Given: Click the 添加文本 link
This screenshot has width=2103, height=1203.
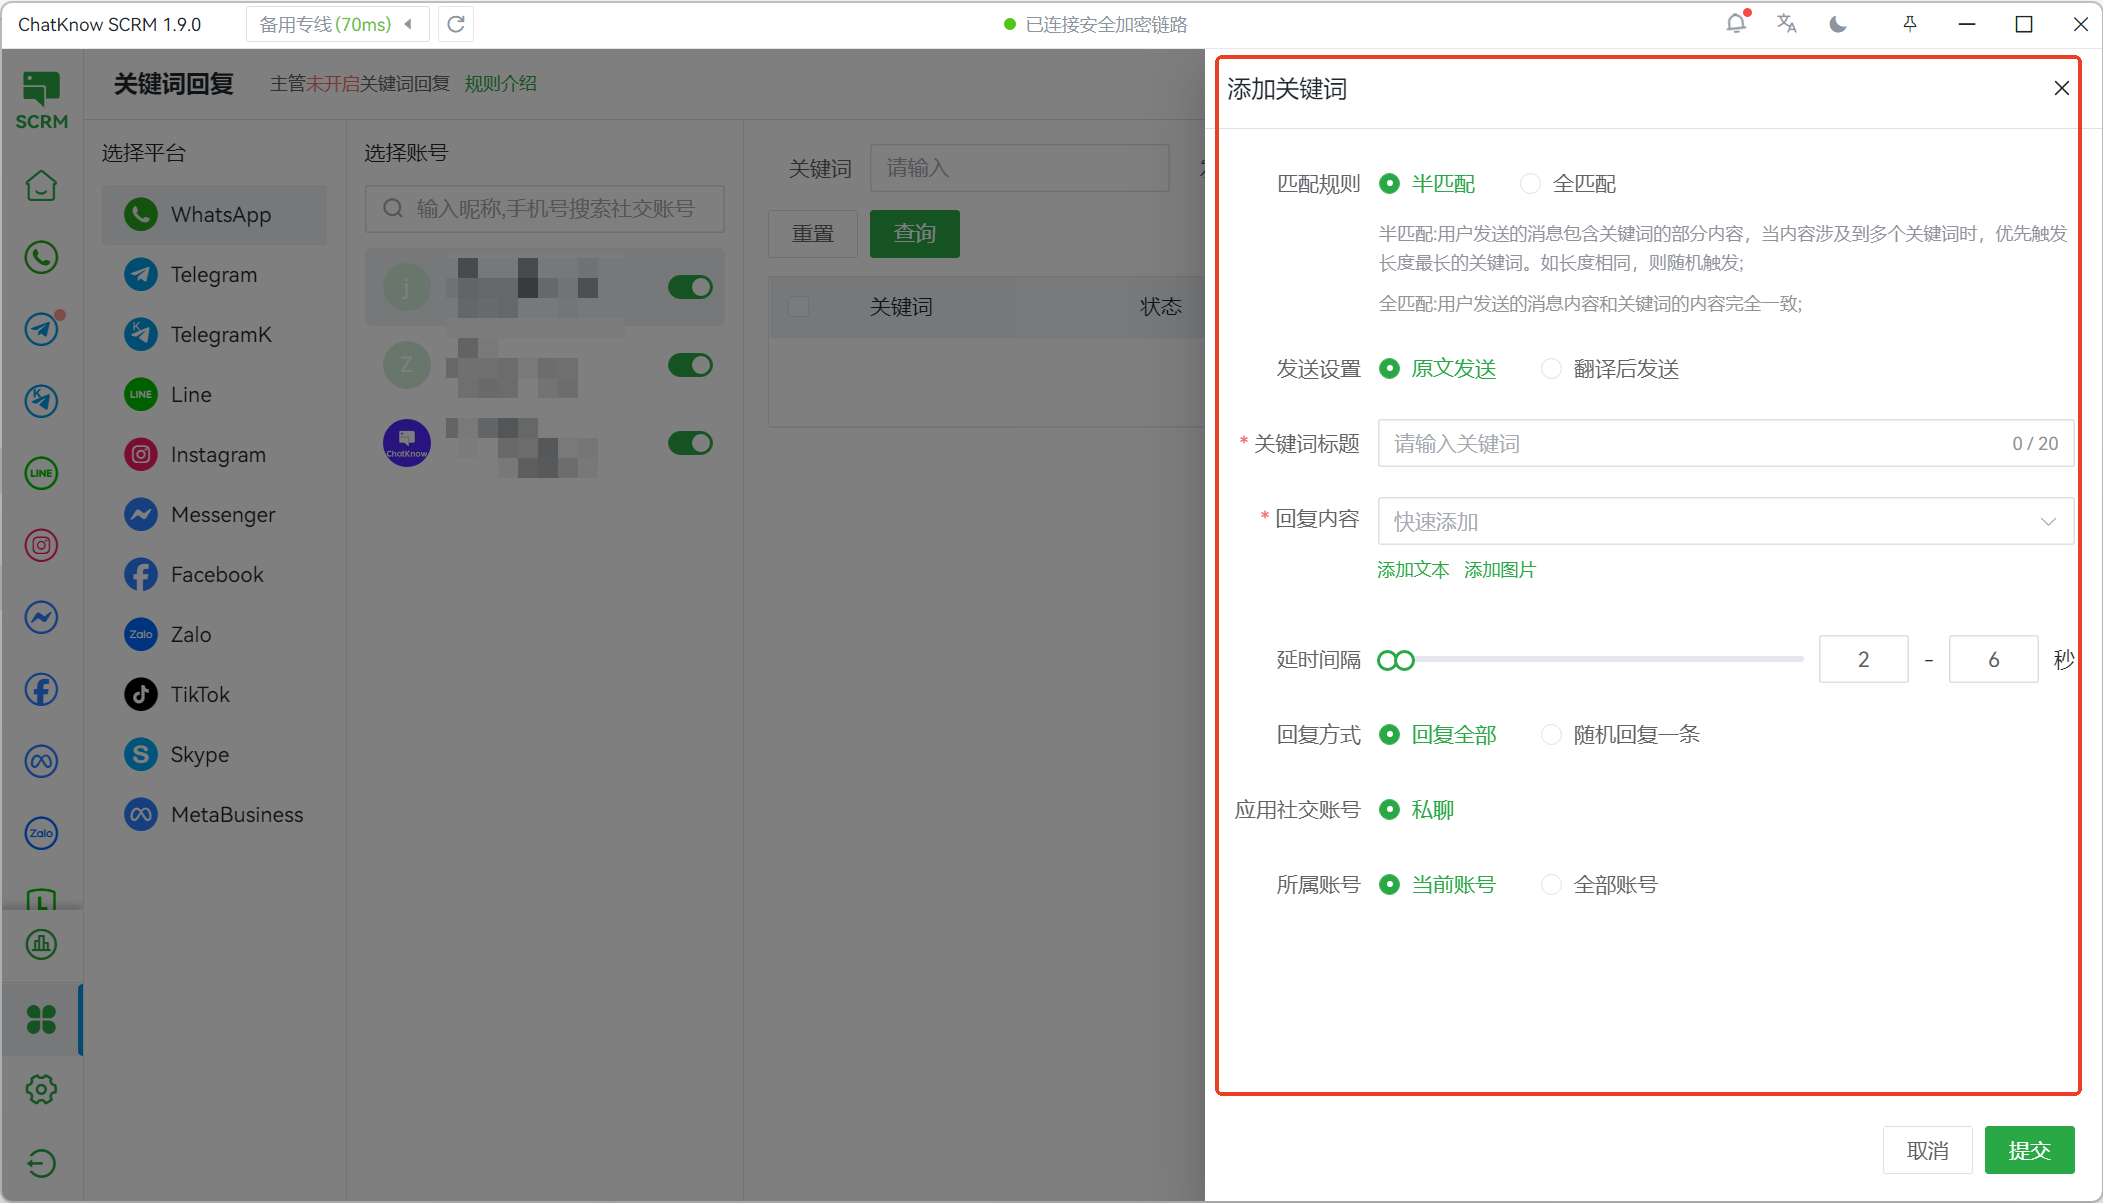Looking at the screenshot, I should [1412, 570].
